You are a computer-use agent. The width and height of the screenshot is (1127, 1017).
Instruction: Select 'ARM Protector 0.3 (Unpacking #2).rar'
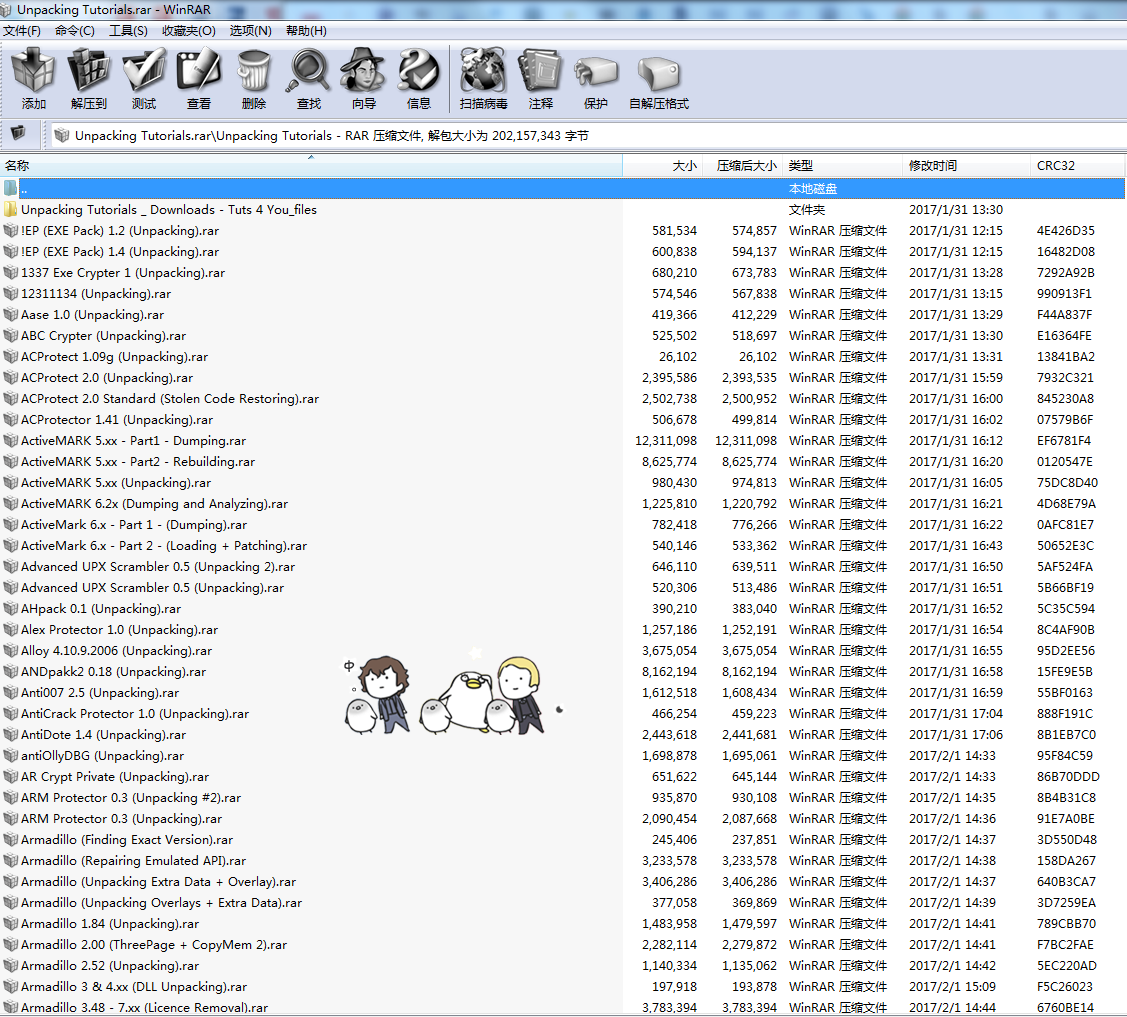coord(131,798)
